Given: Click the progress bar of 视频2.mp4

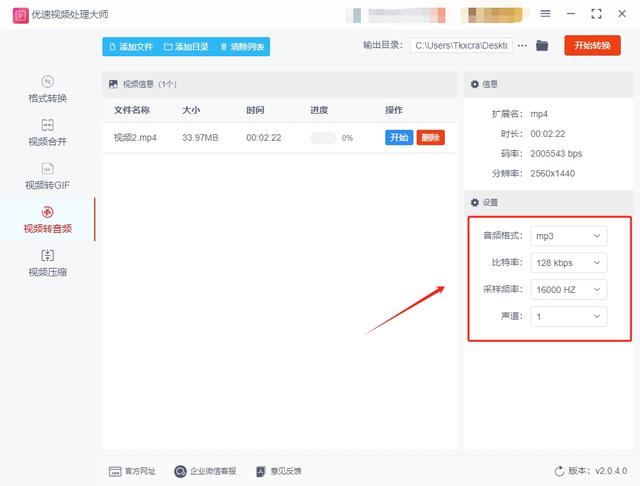Looking at the screenshot, I should coord(323,138).
